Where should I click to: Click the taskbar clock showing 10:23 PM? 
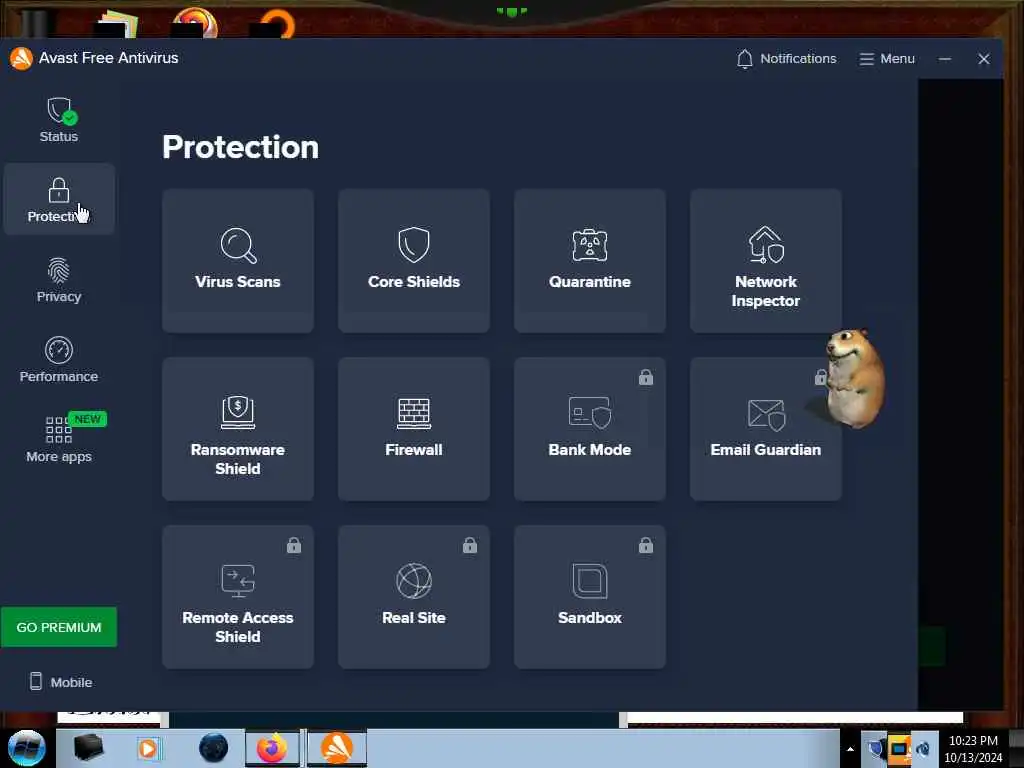[x=973, y=749]
